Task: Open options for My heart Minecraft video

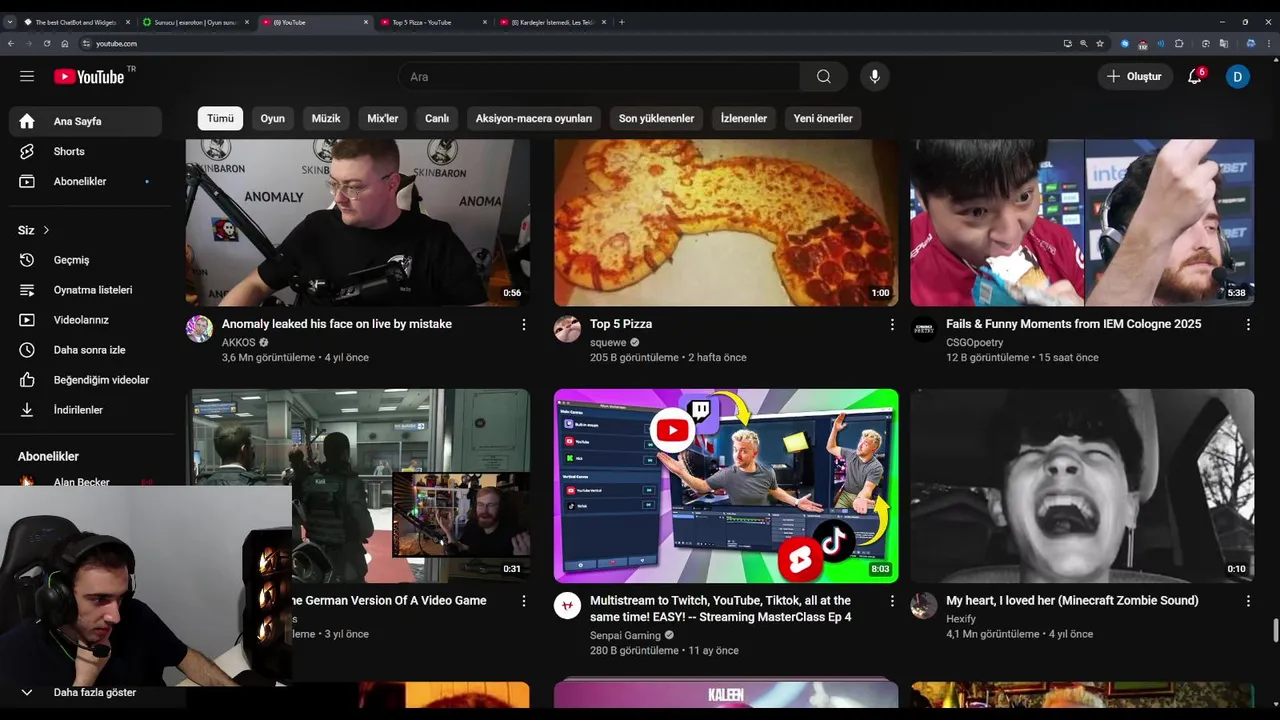Action: click(1248, 601)
